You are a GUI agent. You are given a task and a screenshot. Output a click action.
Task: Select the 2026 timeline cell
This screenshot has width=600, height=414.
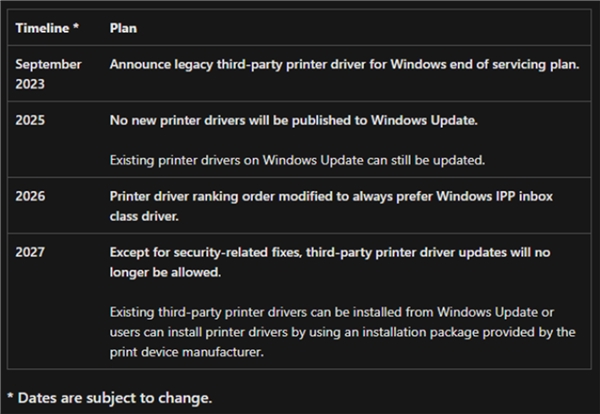point(31,196)
